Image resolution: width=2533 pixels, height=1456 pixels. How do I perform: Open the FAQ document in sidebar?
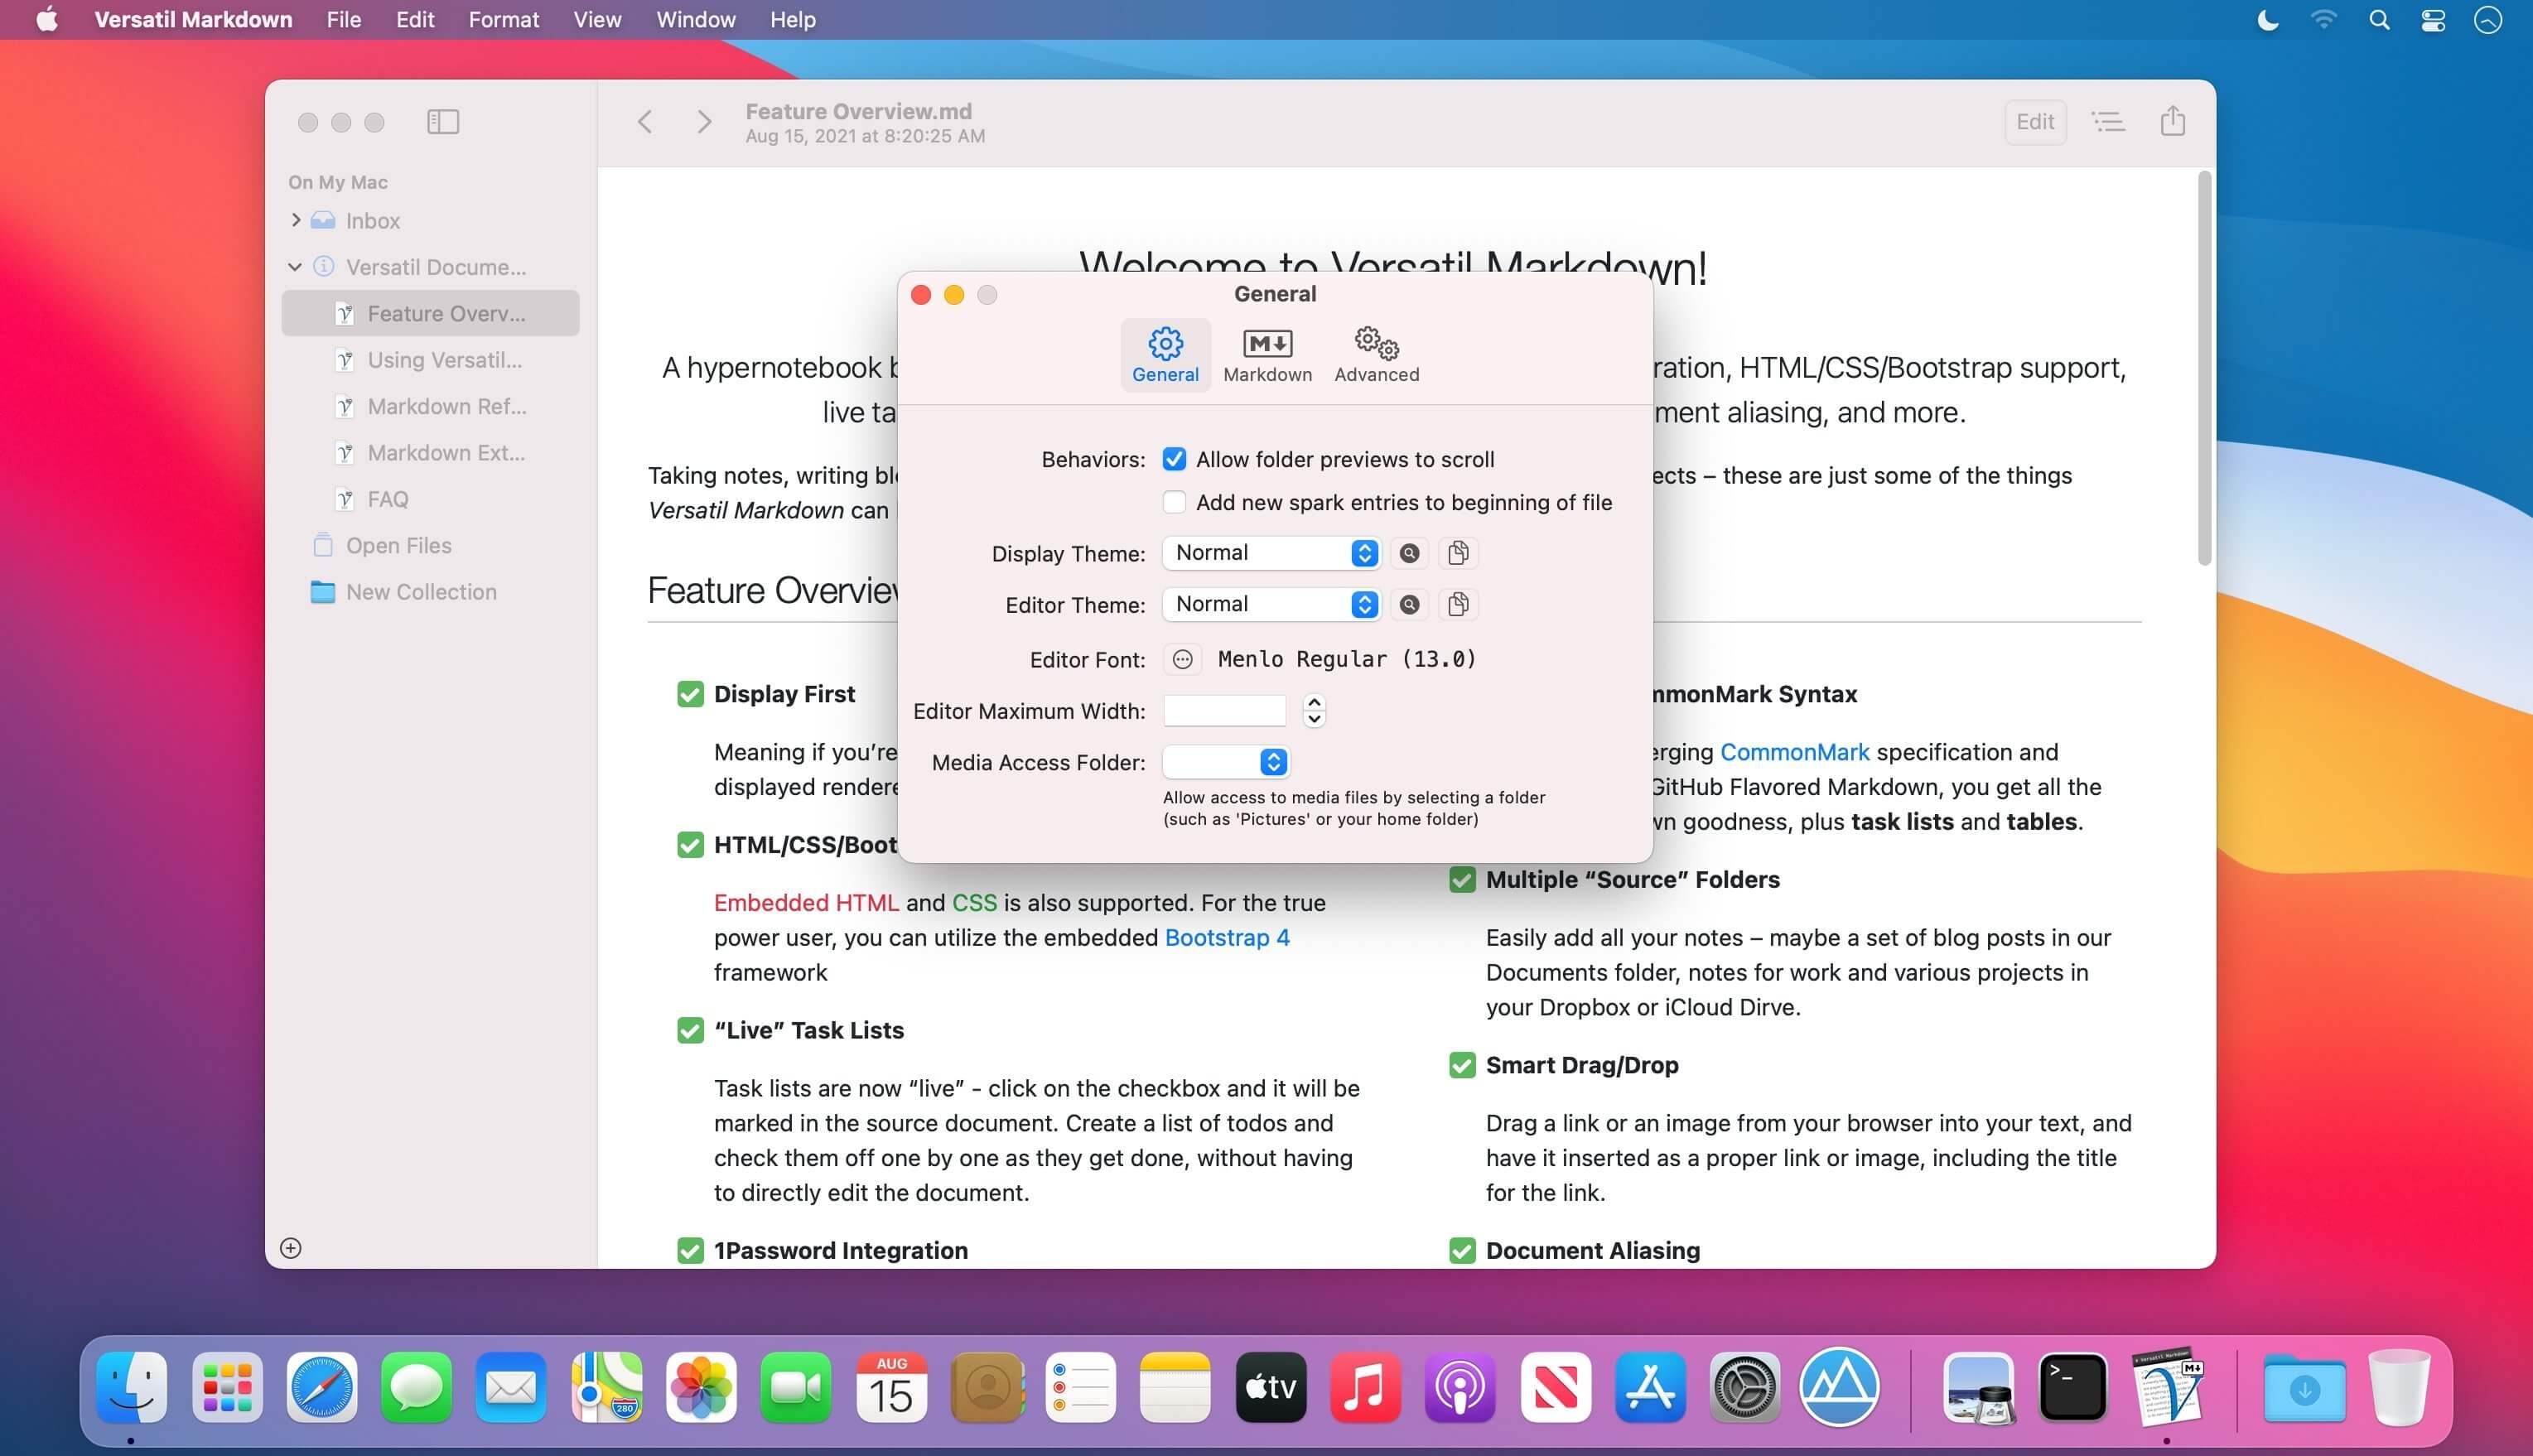431,499
